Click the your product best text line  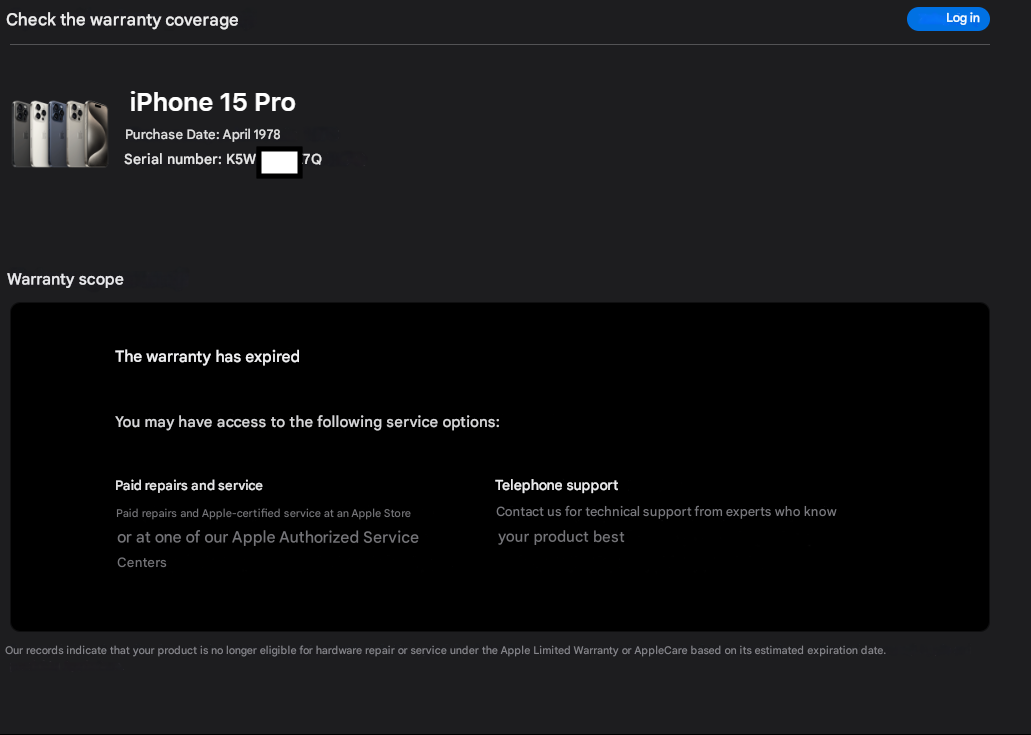click(x=560, y=536)
